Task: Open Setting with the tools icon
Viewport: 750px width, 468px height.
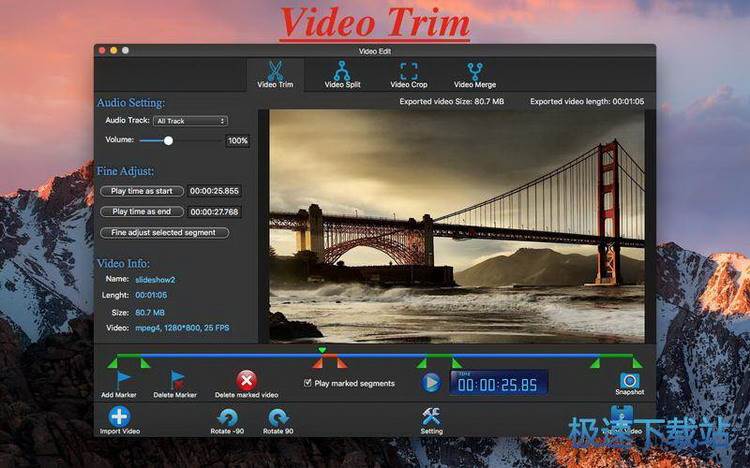Action: [431, 416]
